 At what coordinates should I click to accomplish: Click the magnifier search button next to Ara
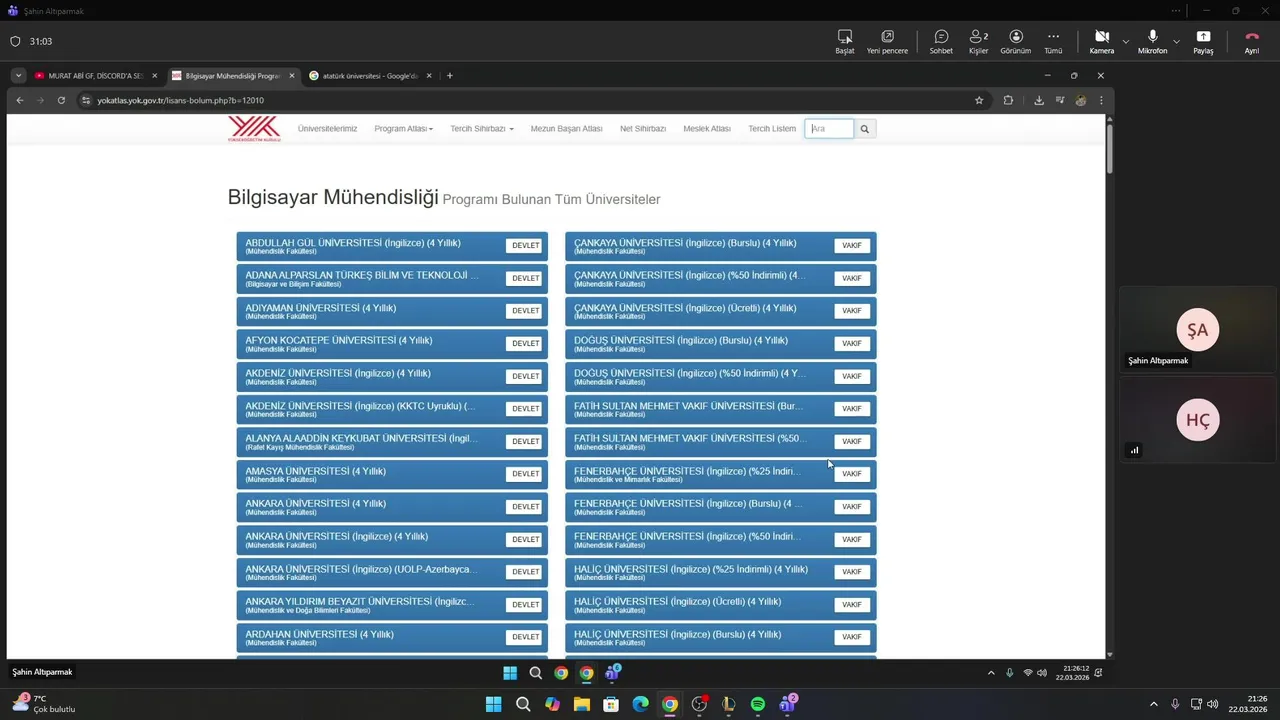pyautogui.click(x=865, y=129)
